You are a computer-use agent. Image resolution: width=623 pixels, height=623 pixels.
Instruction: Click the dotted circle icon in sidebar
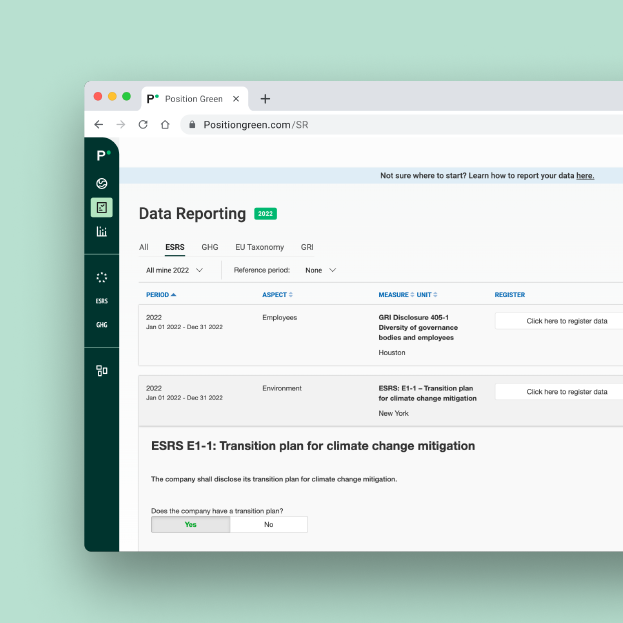pos(101,277)
